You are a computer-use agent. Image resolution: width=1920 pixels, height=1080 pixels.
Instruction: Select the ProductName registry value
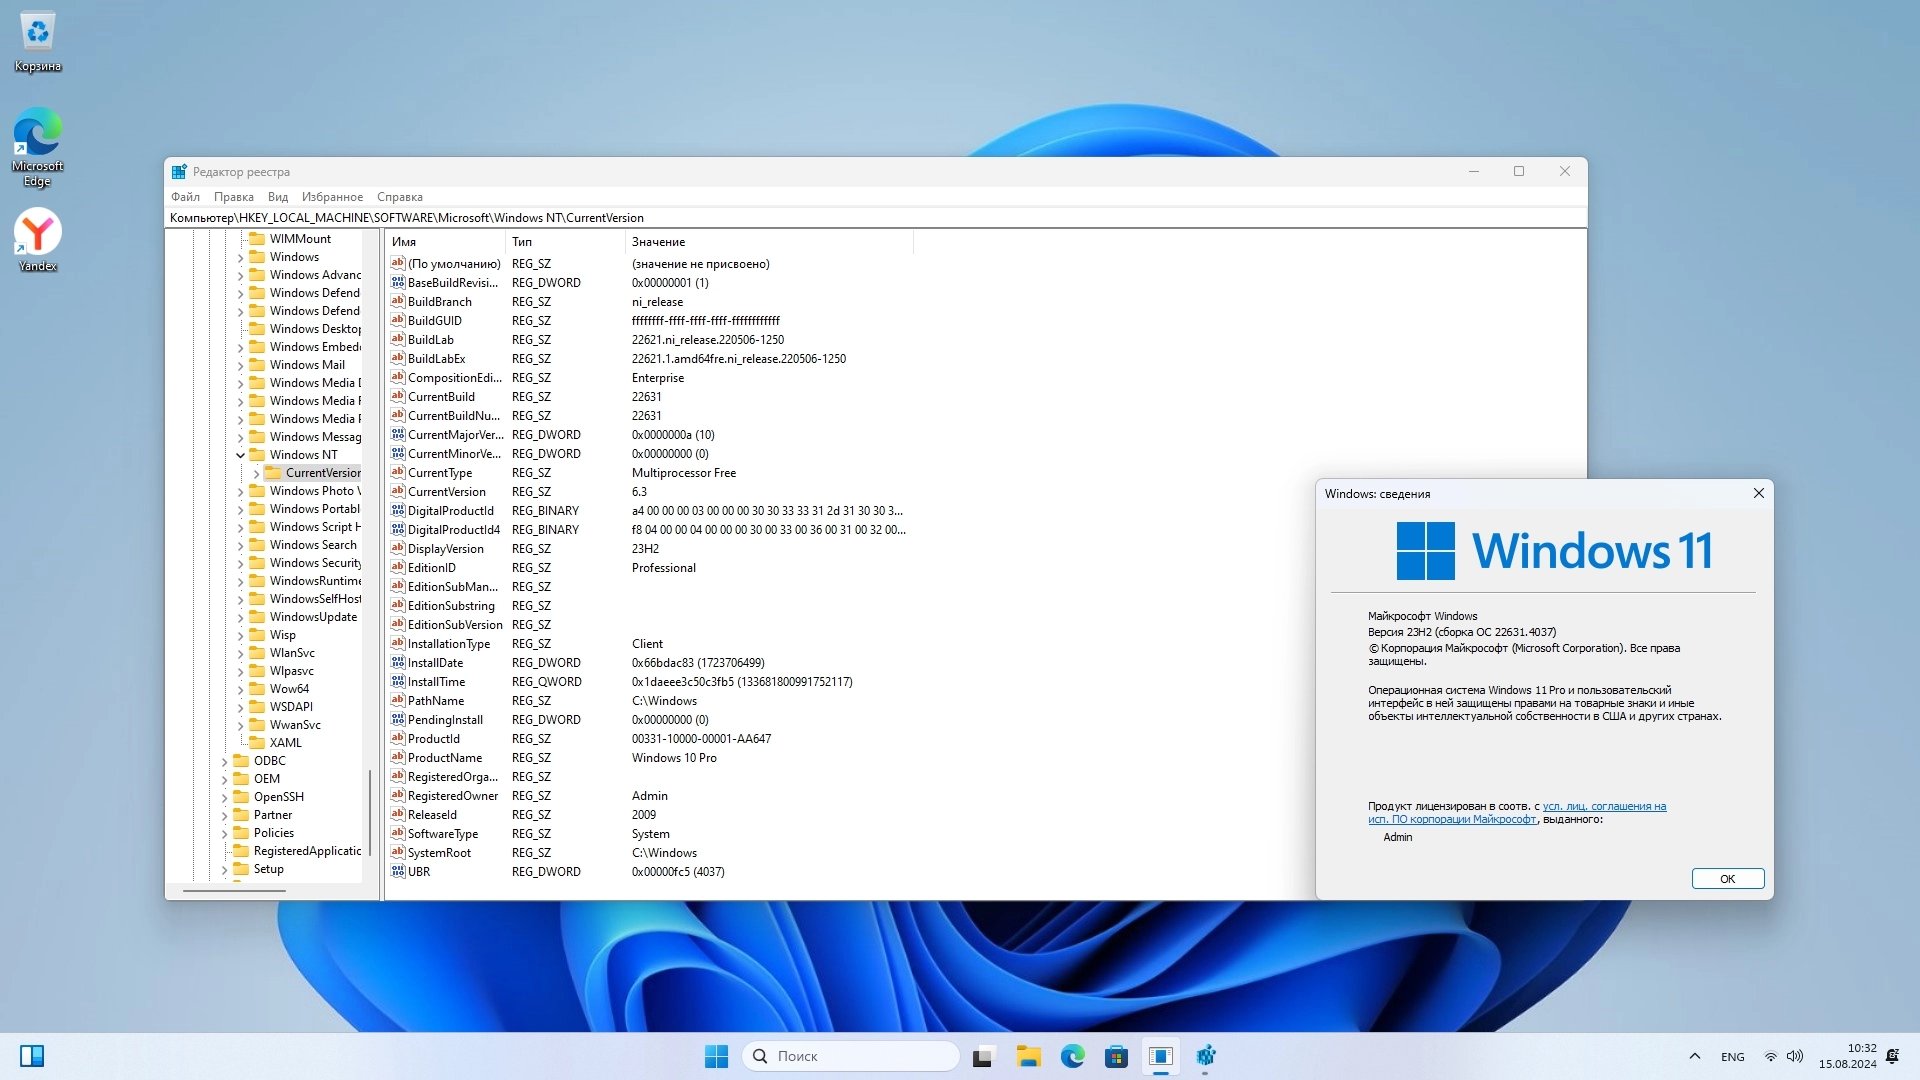[x=444, y=758]
